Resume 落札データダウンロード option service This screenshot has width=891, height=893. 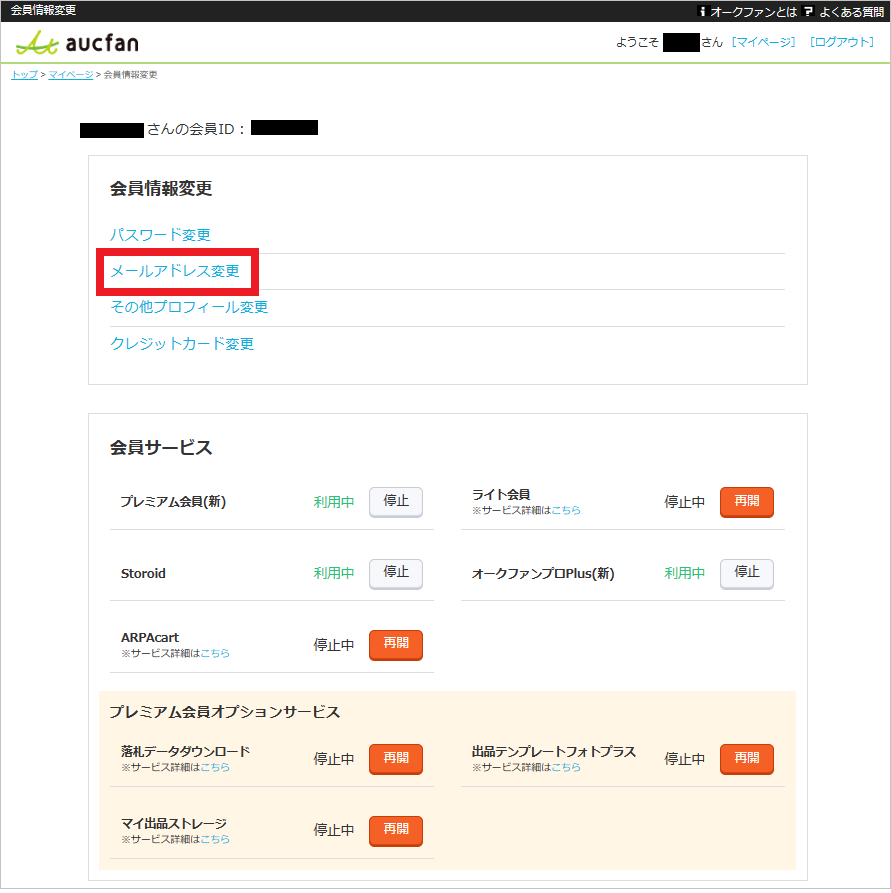pos(395,759)
